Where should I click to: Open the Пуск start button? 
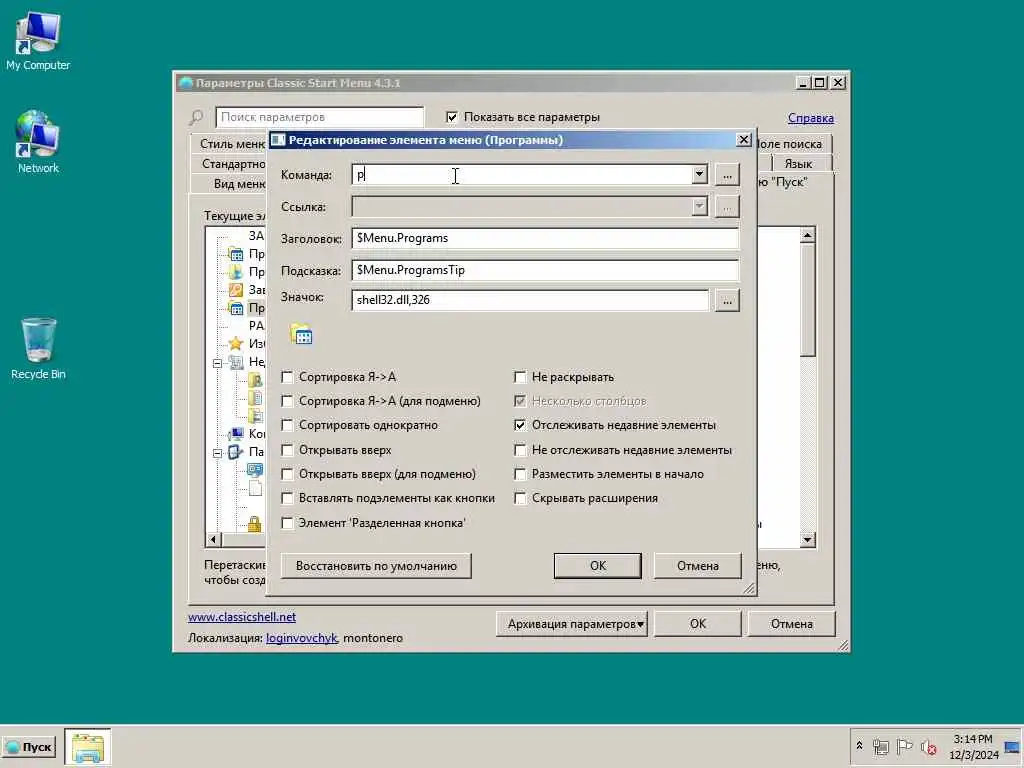(x=29, y=747)
